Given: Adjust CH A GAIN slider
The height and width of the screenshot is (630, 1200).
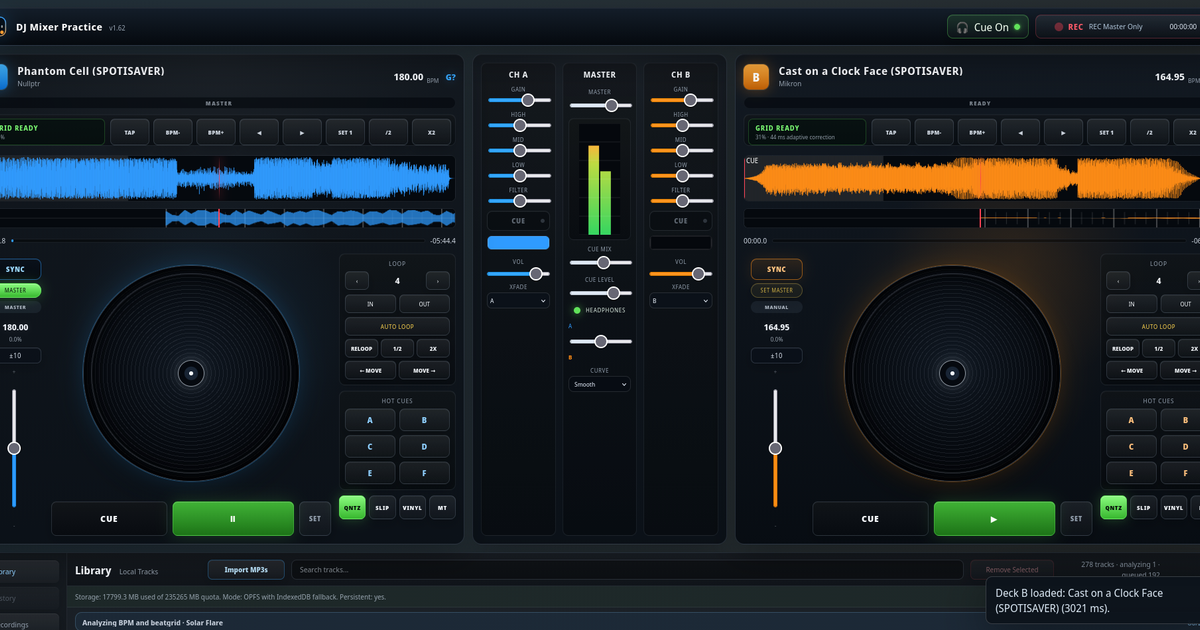Looking at the screenshot, I should 518,100.
